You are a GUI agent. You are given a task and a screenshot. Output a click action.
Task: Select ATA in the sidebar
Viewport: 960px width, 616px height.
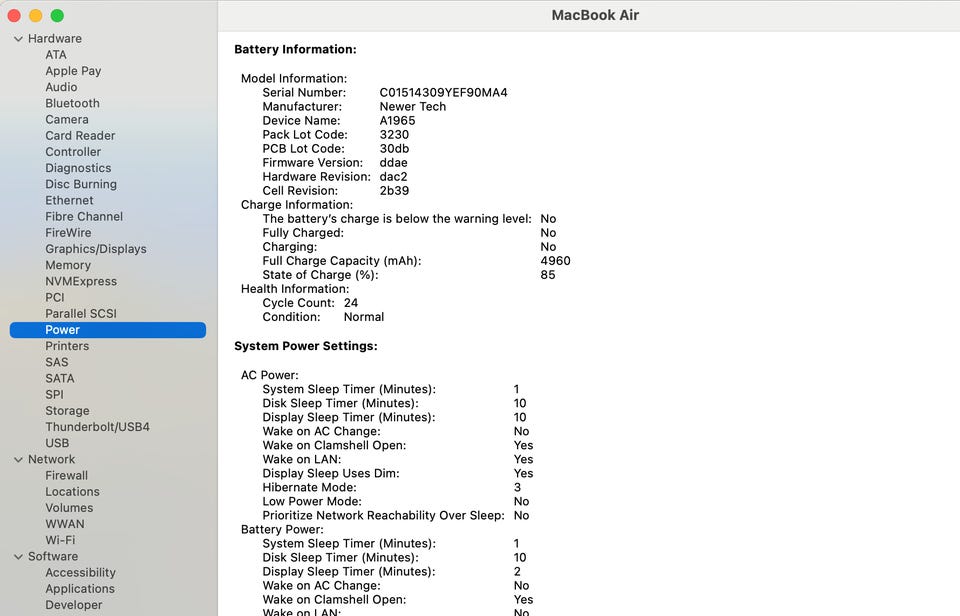click(x=56, y=54)
